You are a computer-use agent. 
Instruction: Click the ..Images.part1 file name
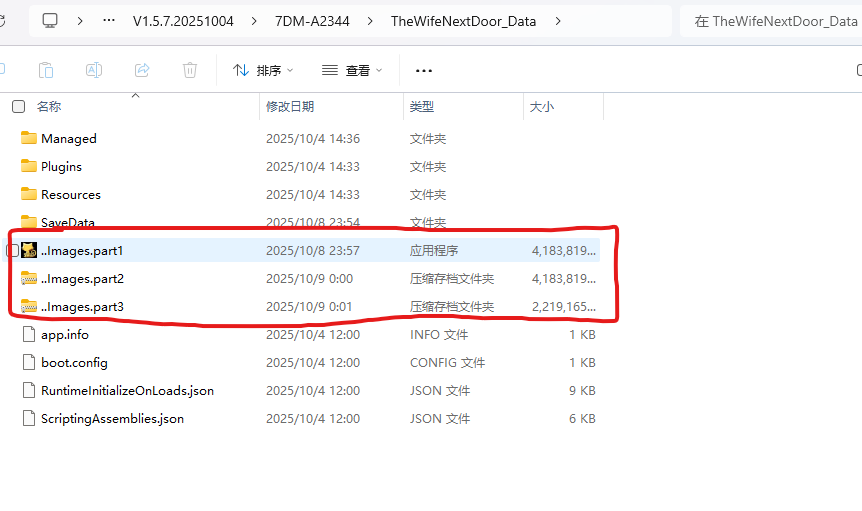point(82,251)
